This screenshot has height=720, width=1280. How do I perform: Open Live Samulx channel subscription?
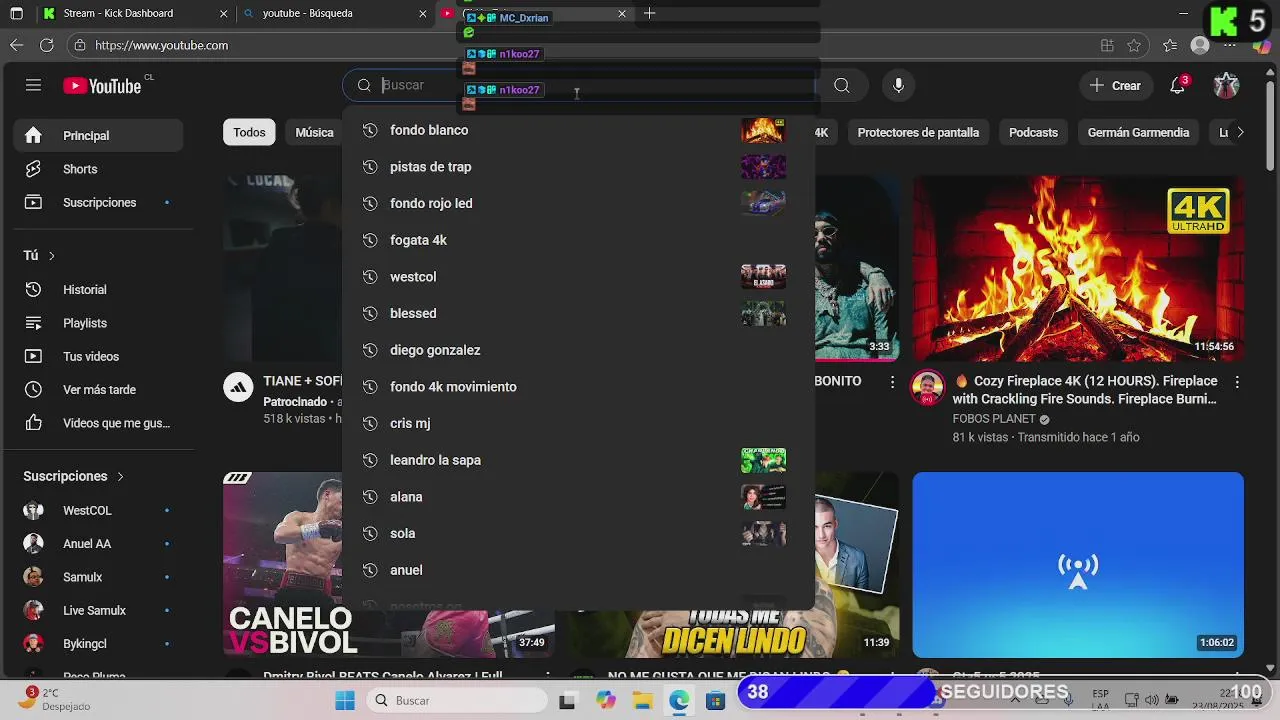(98, 610)
